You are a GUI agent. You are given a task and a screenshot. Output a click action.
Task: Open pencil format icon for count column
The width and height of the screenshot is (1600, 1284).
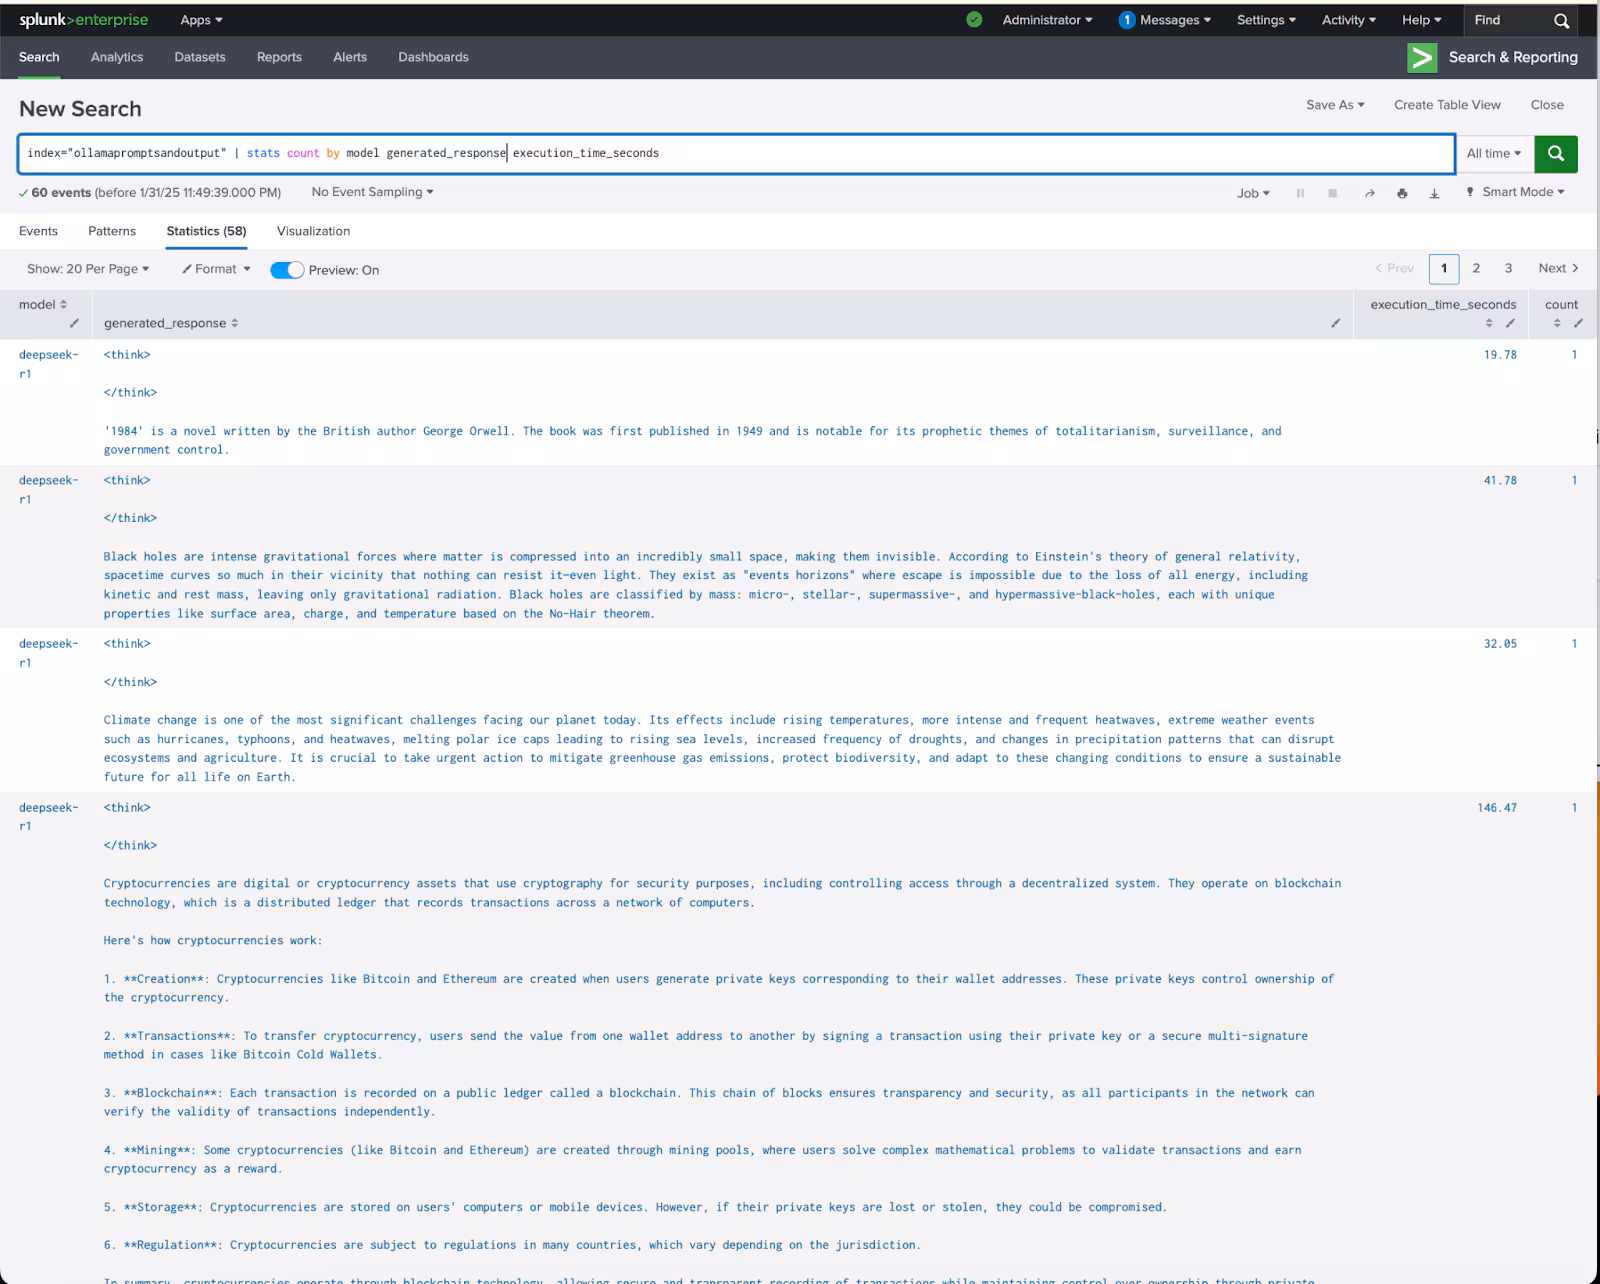(1578, 323)
